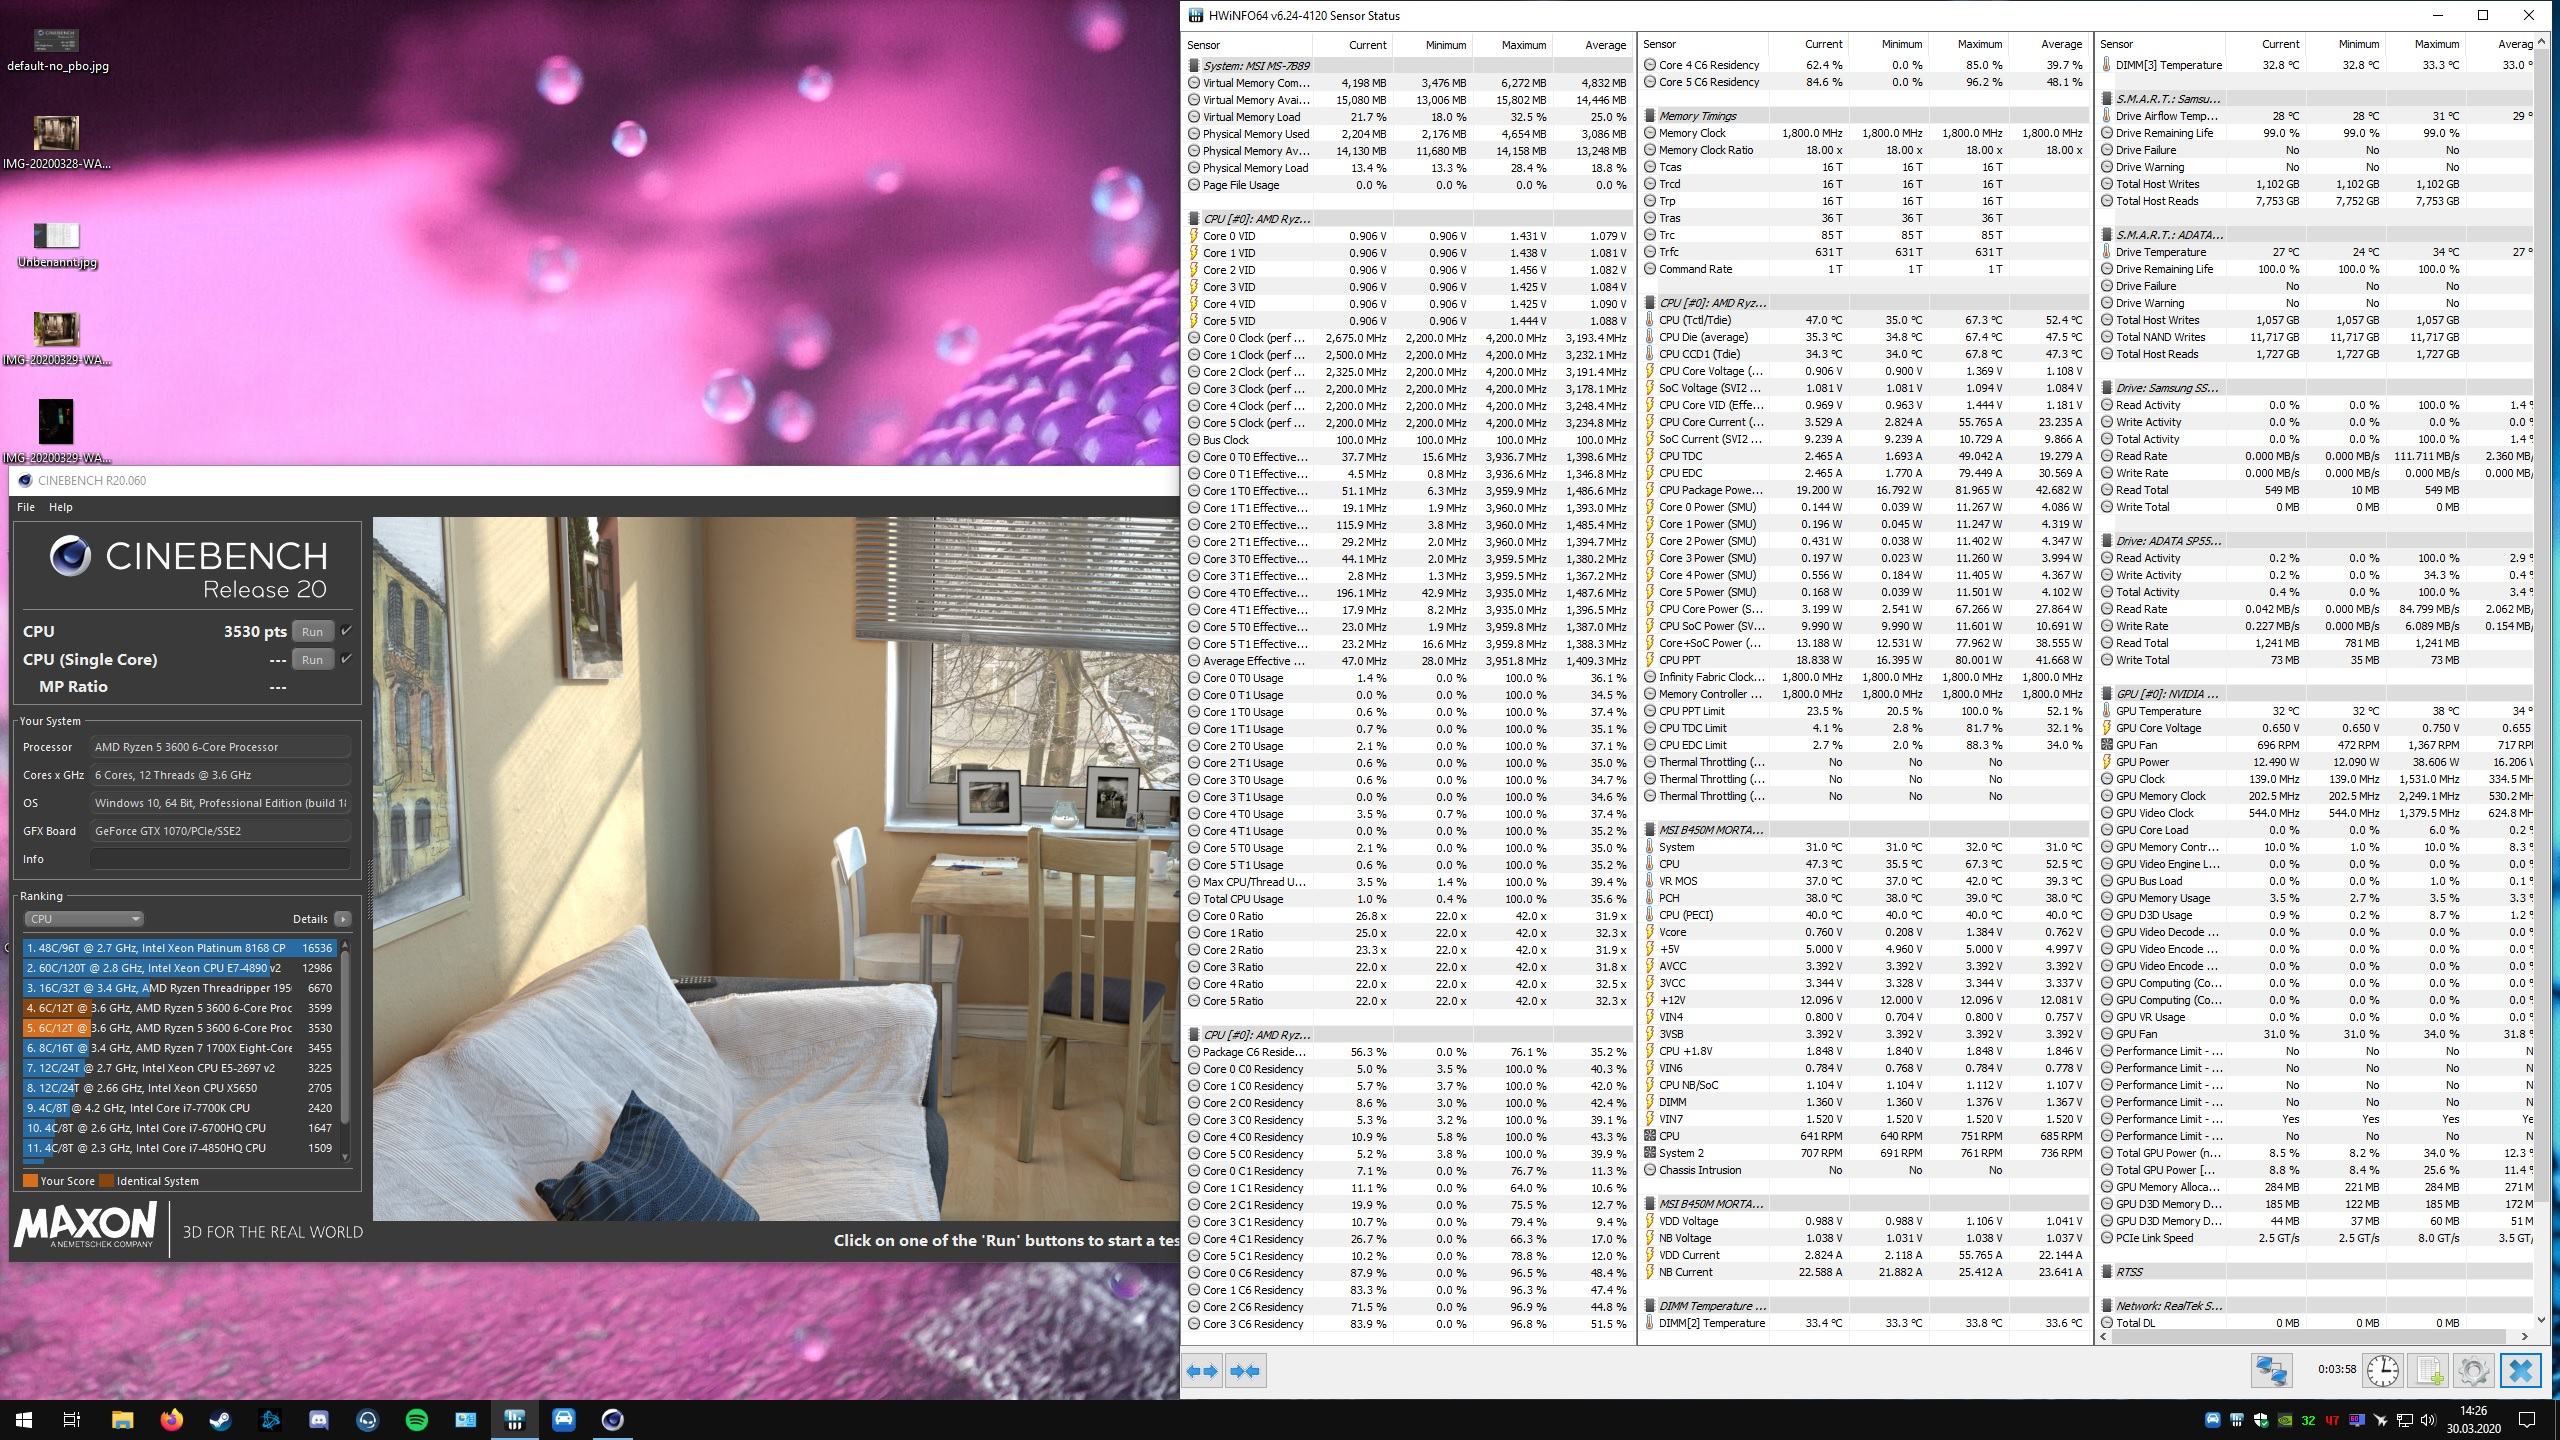2560x1440 pixels.
Task: Select Drive: Samsung SS... group header
Action: [x=2317, y=388]
